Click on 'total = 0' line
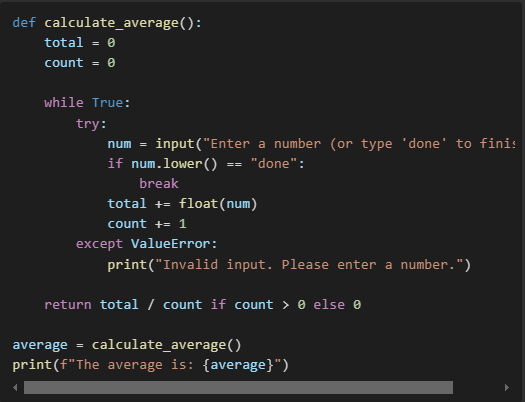Screen dimensions: 525x402 [80, 43]
